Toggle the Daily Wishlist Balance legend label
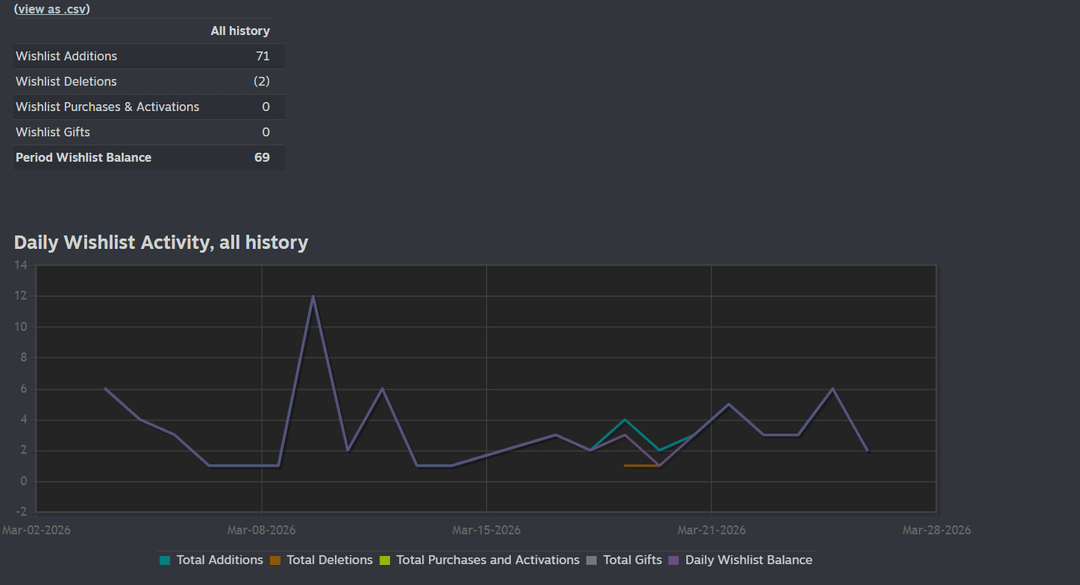The height and width of the screenshot is (585, 1080). [748, 560]
